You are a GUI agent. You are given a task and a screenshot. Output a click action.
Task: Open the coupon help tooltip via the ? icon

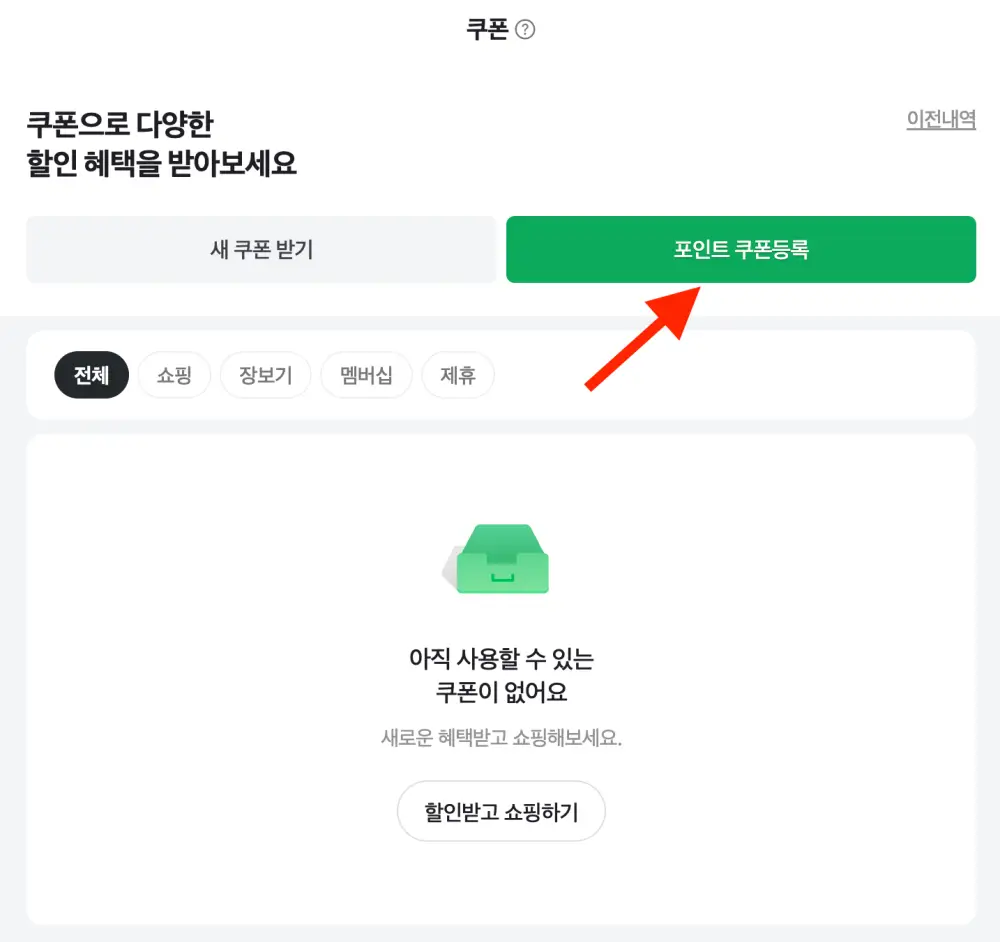[x=527, y=29]
